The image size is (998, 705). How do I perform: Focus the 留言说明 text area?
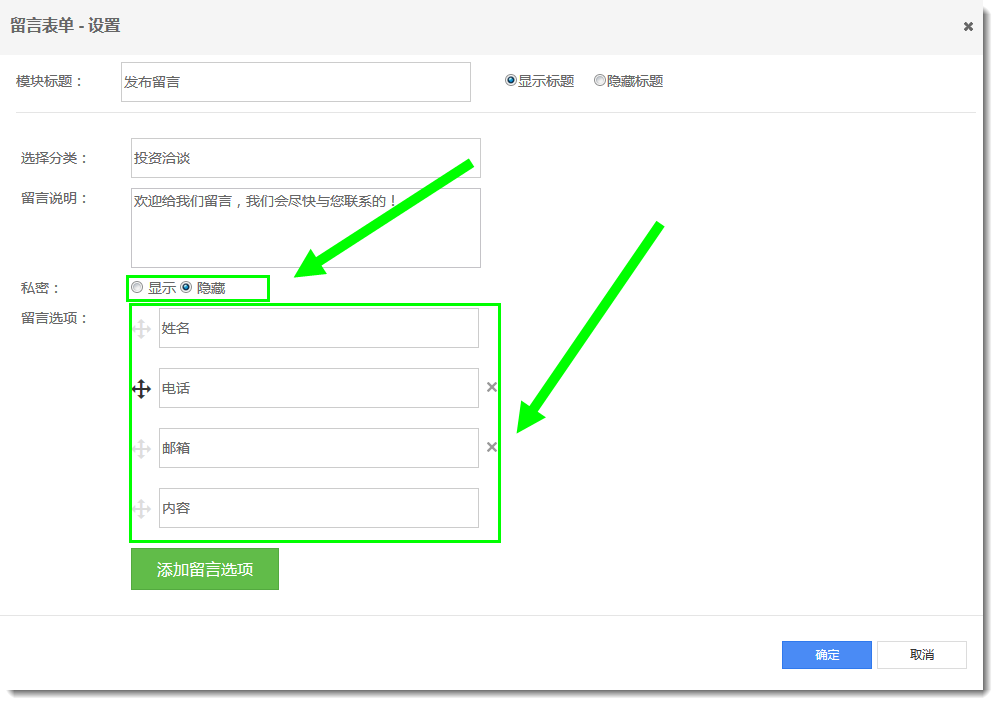305,228
